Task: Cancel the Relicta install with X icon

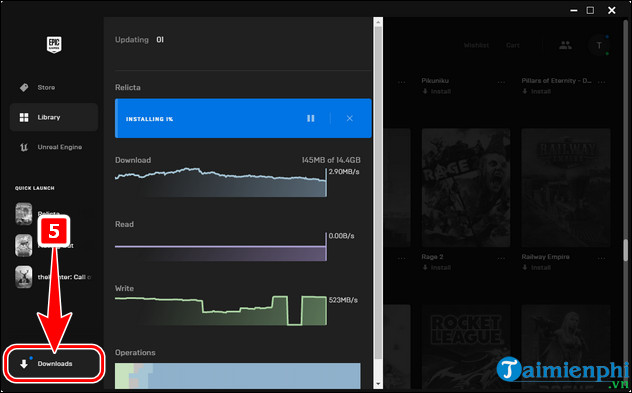Action: point(349,119)
